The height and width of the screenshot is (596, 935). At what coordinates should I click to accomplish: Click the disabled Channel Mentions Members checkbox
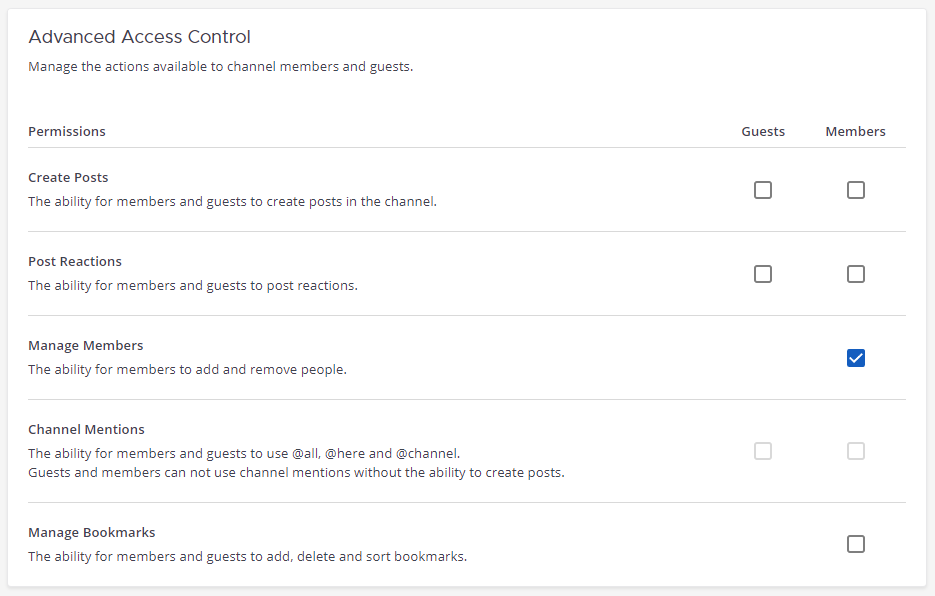pos(856,451)
